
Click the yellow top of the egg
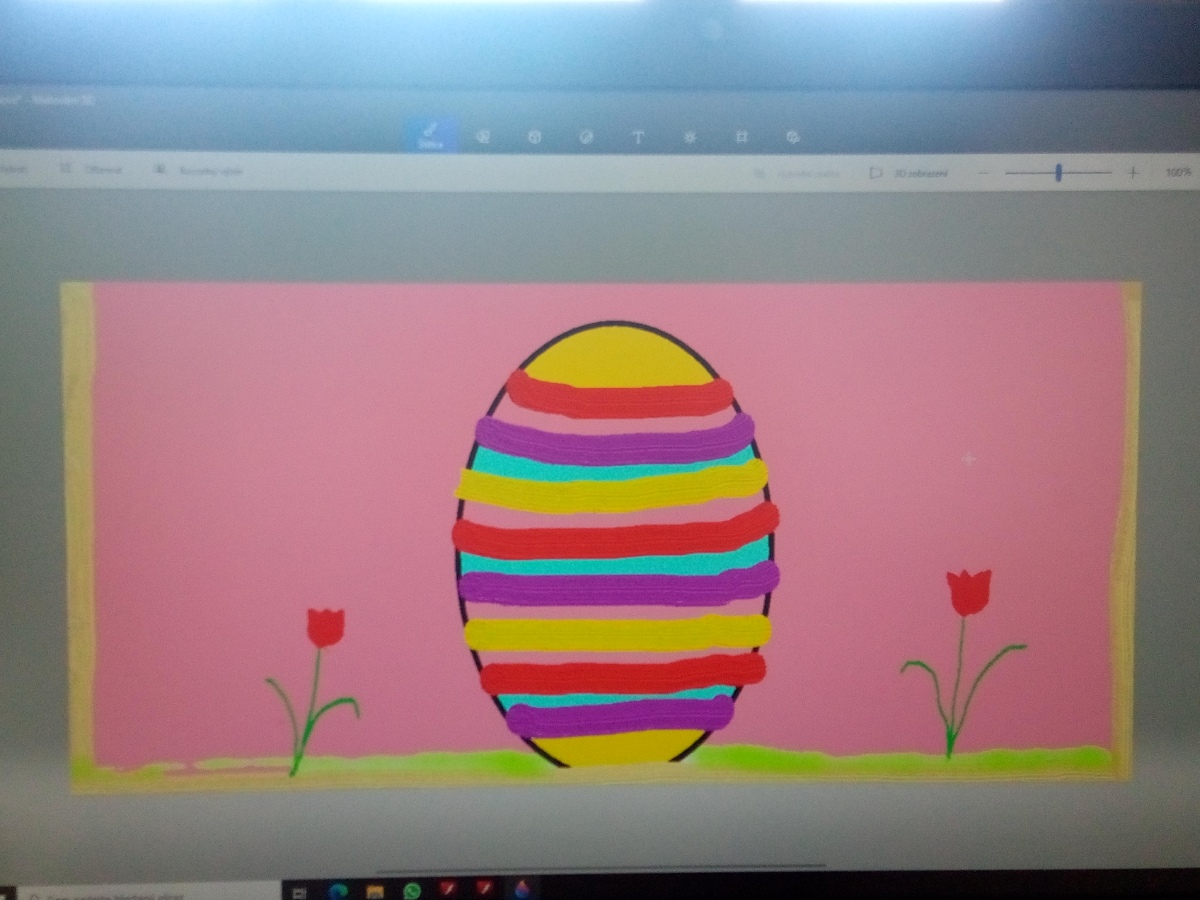(617, 357)
